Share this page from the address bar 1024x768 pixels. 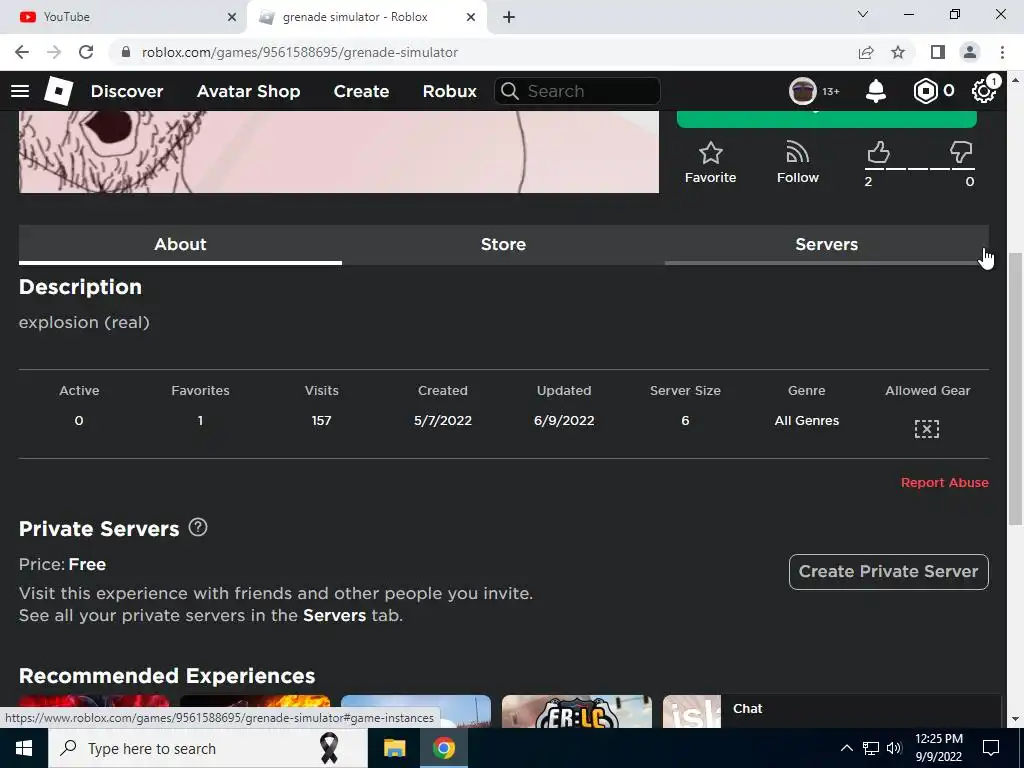[866, 52]
